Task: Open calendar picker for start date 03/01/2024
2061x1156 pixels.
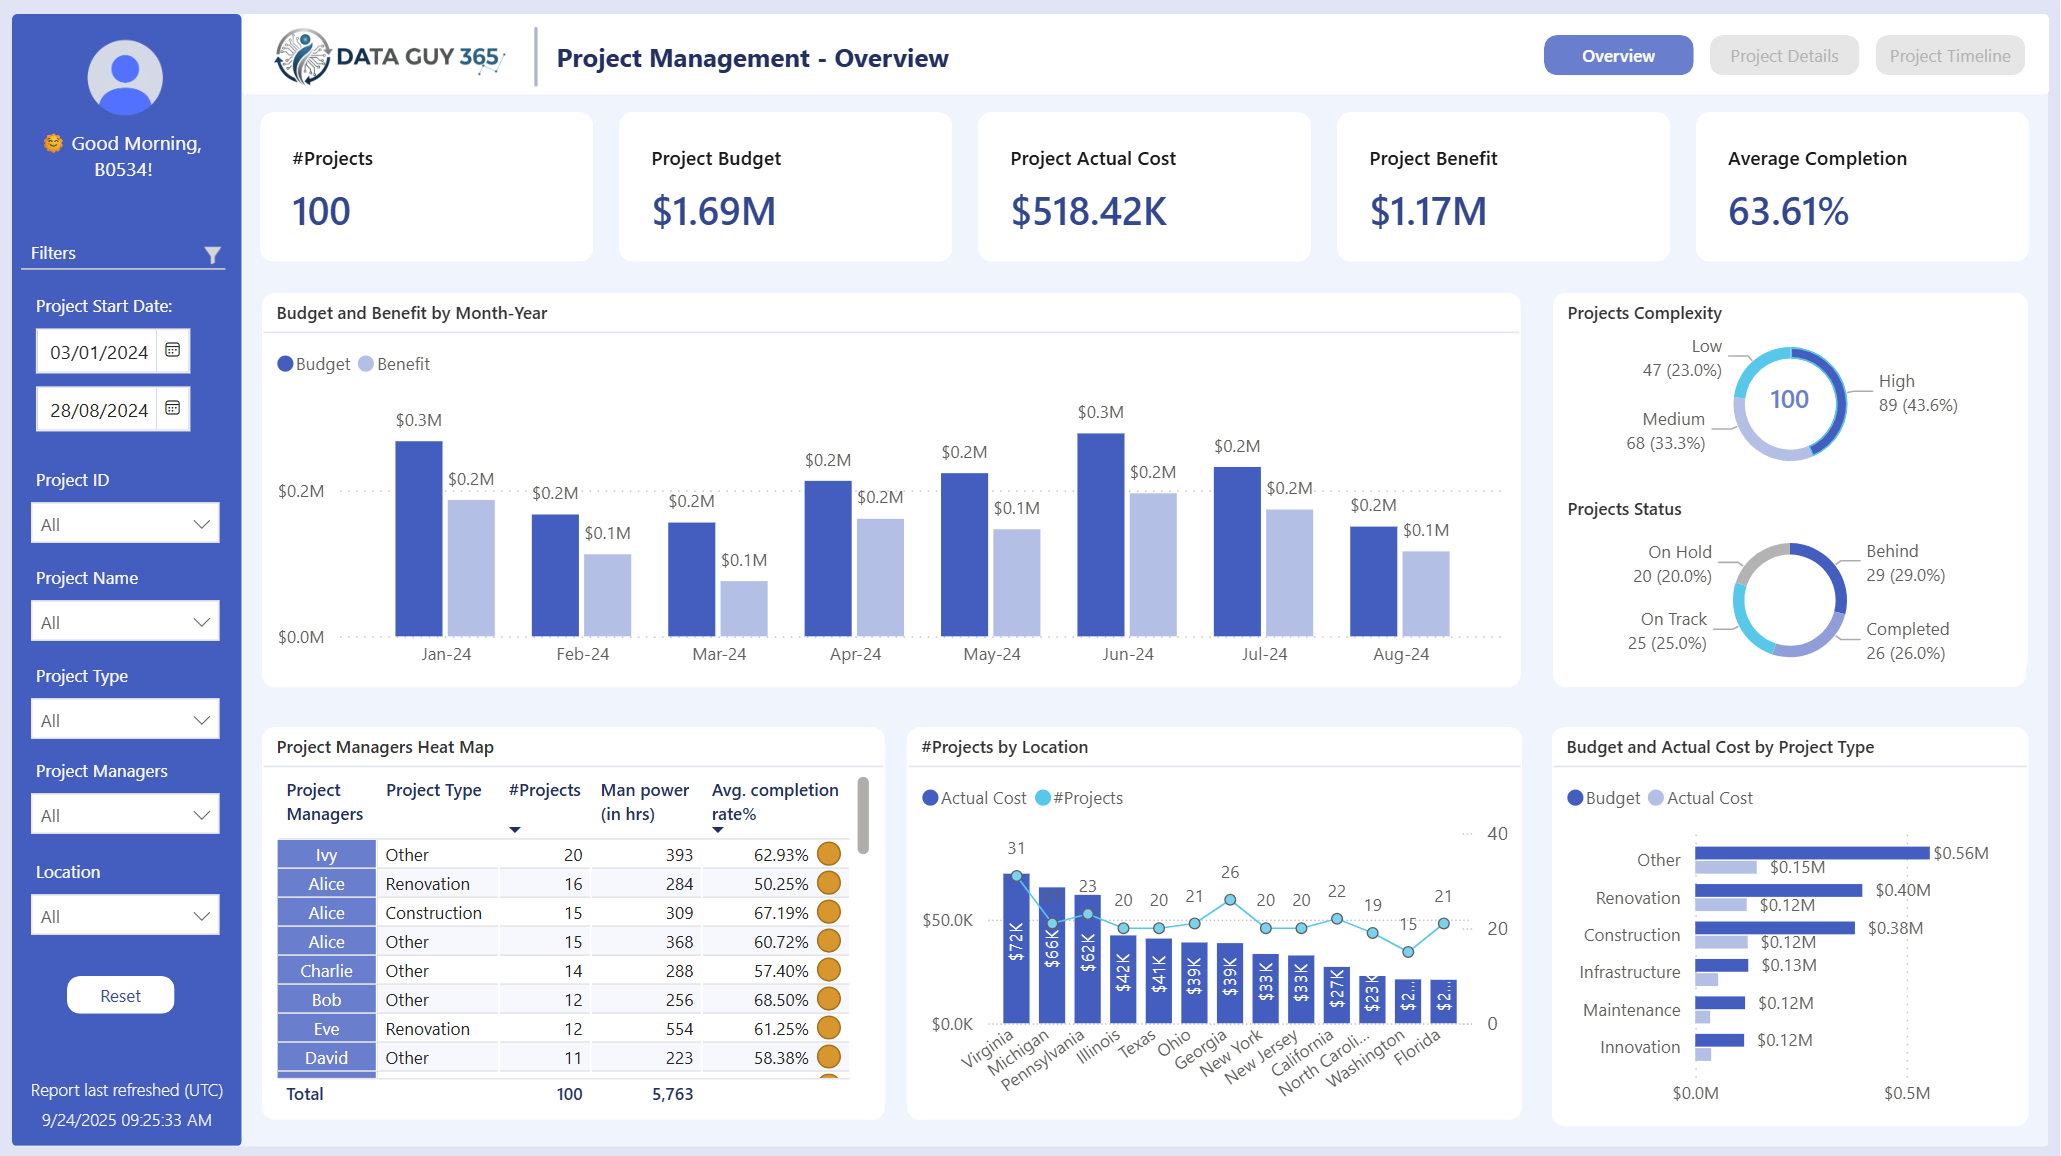Action: coord(172,350)
